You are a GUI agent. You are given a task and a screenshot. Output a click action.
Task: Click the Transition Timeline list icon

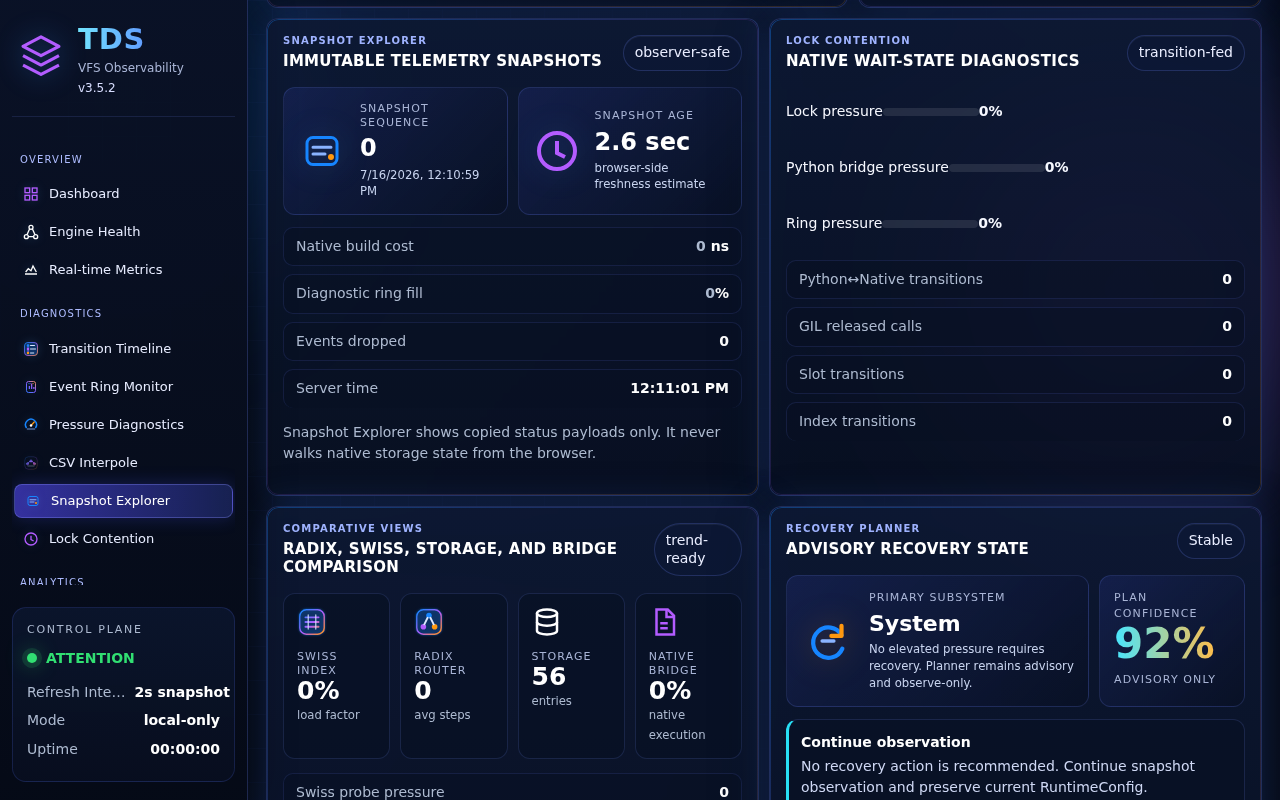coord(31,349)
